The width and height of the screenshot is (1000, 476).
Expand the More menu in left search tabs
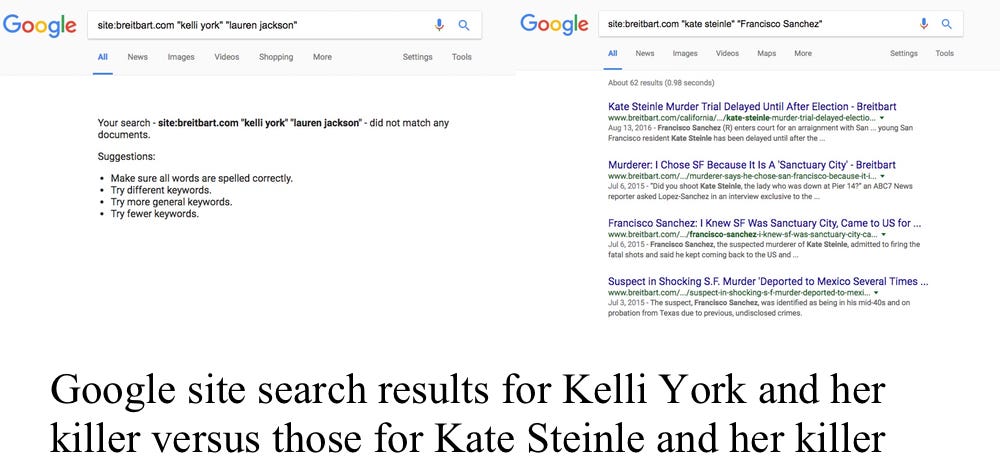[x=322, y=57]
